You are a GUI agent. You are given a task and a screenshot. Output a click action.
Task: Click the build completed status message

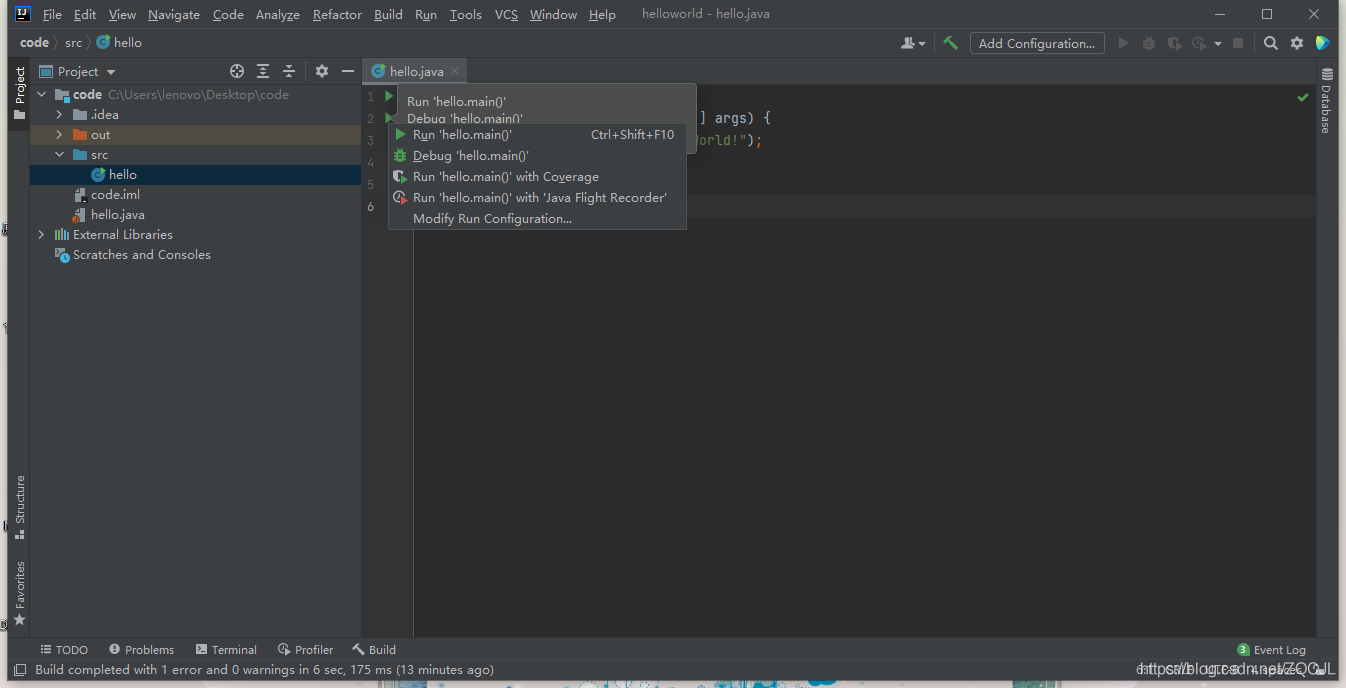(264, 670)
